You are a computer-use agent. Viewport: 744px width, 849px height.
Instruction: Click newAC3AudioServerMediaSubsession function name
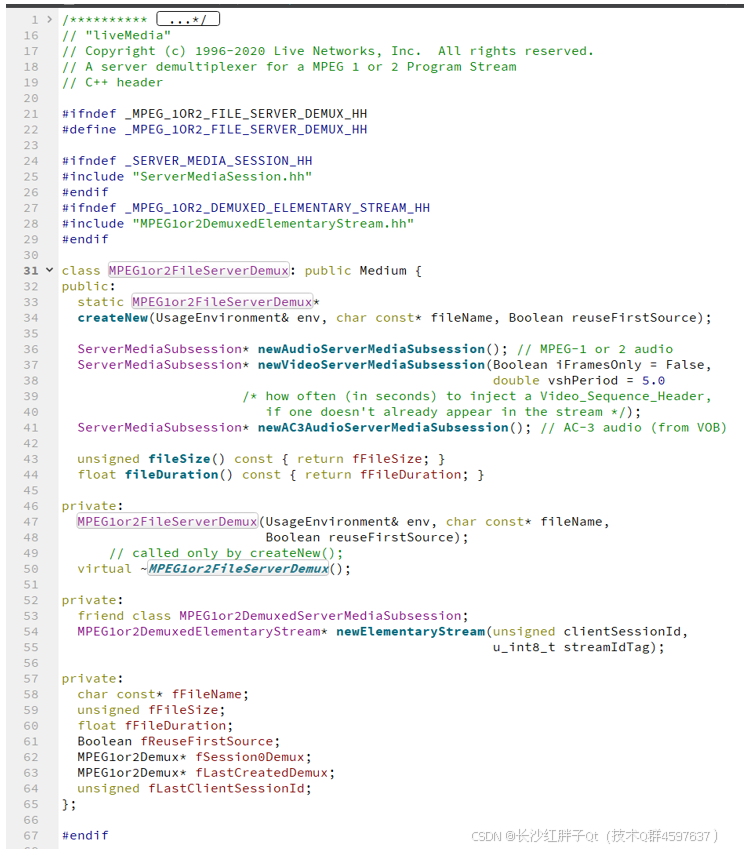pos(383,428)
